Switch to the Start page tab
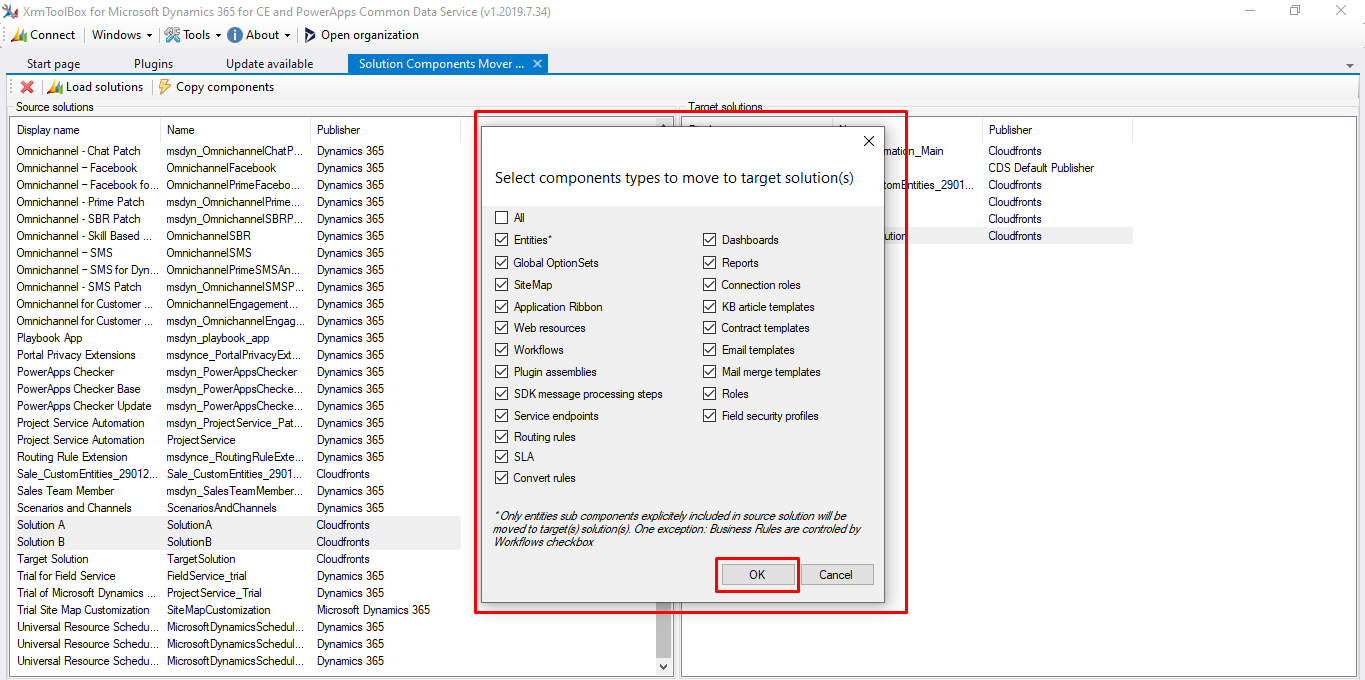The image size is (1365, 680). coord(53,64)
